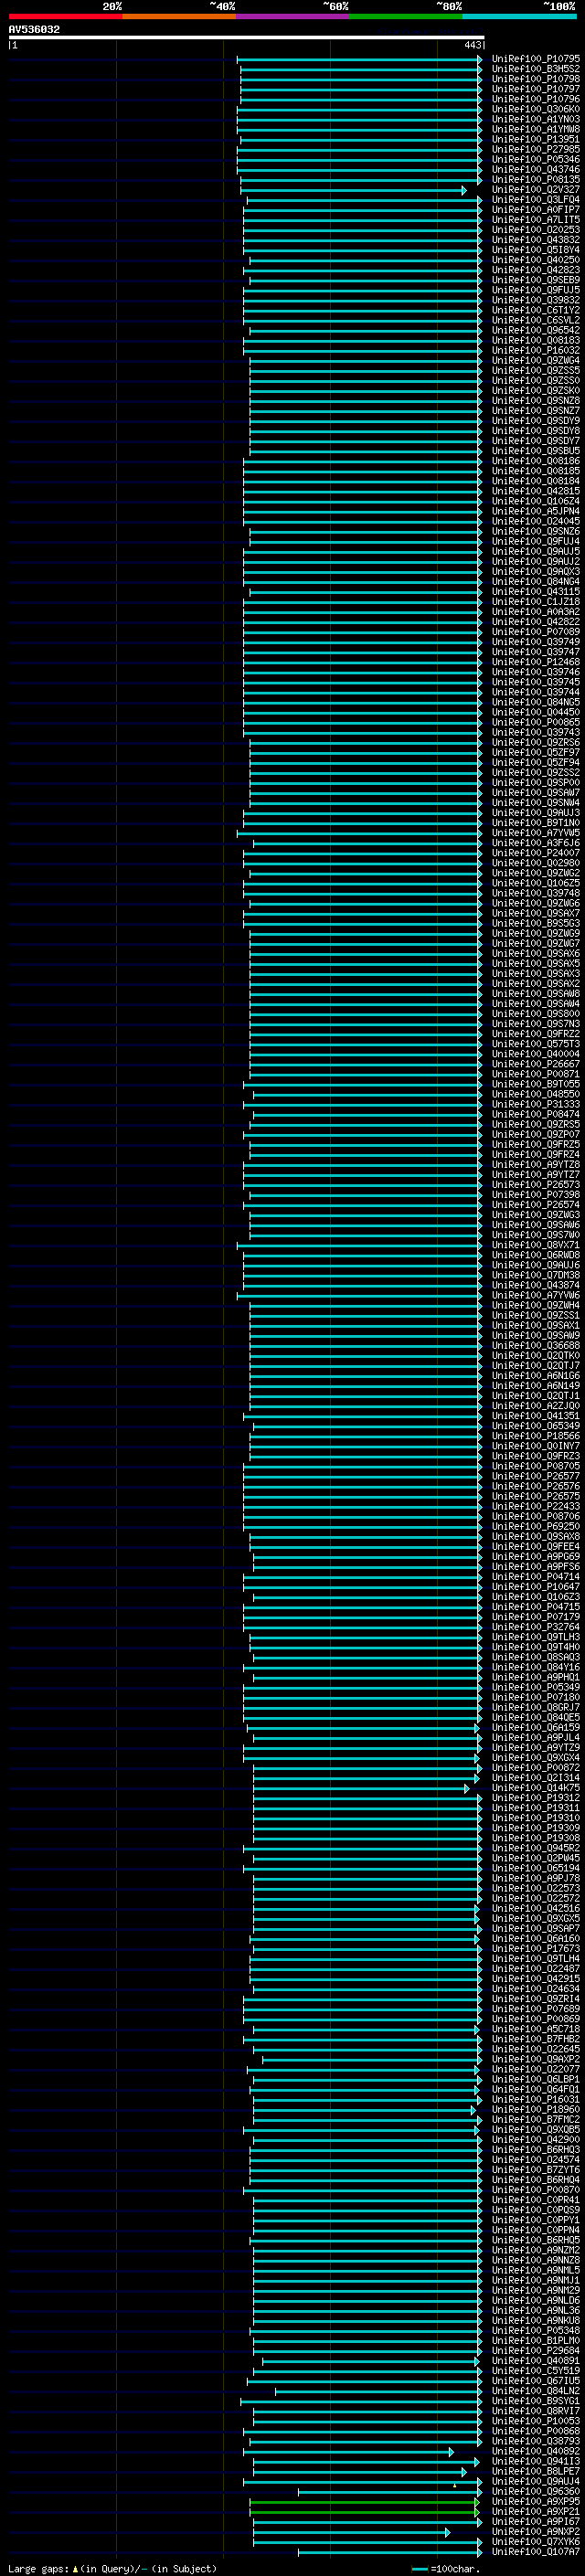Click the alignment bar for UniRef100_Q2V327
The width and height of the screenshot is (585, 2576).
tap(353, 190)
